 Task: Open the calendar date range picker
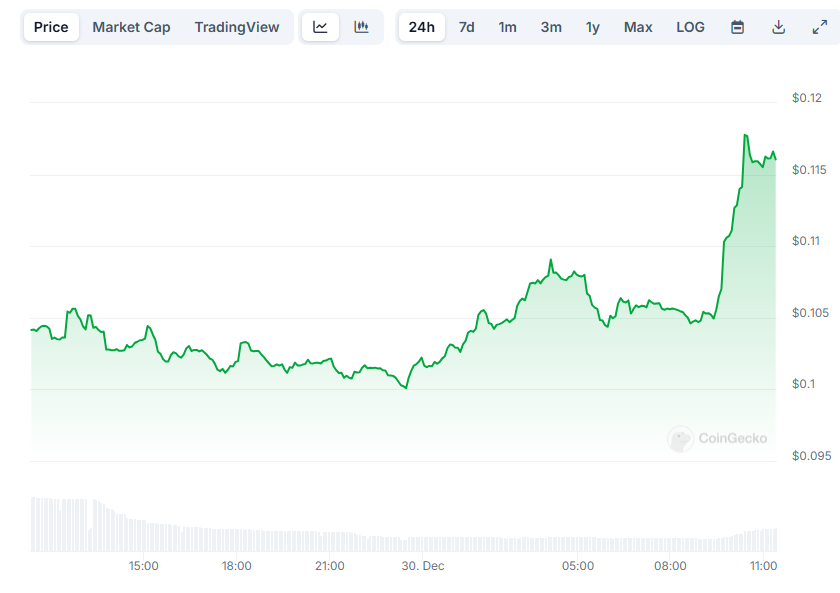pyautogui.click(x=737, y=27)
